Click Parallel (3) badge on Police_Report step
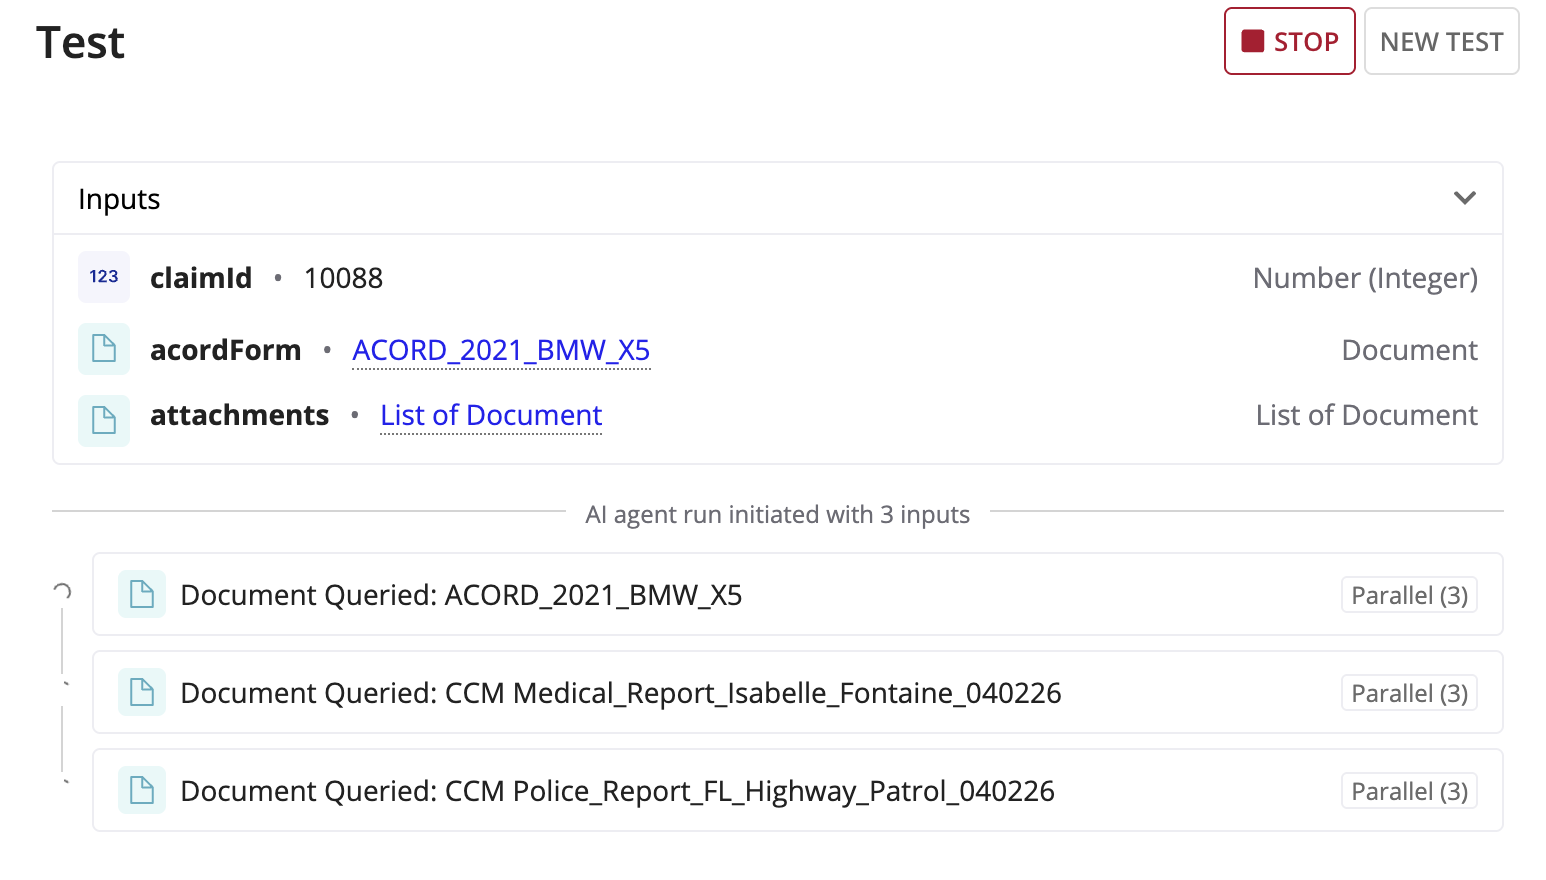Viewport: 1546px width, 880px height. coord(1409,791)
